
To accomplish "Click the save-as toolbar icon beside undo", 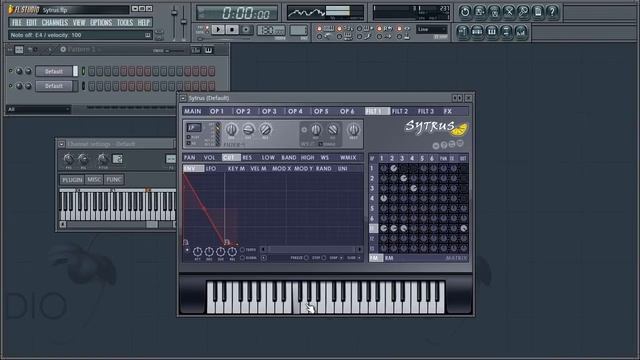I will [479, 12].
